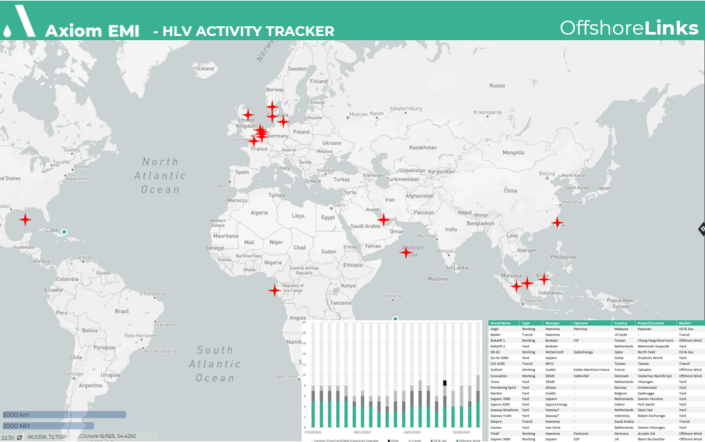This screenshot has height=442, width=705.
Task: Click the red marker near Brunei
Action: [x=544, y=279]
